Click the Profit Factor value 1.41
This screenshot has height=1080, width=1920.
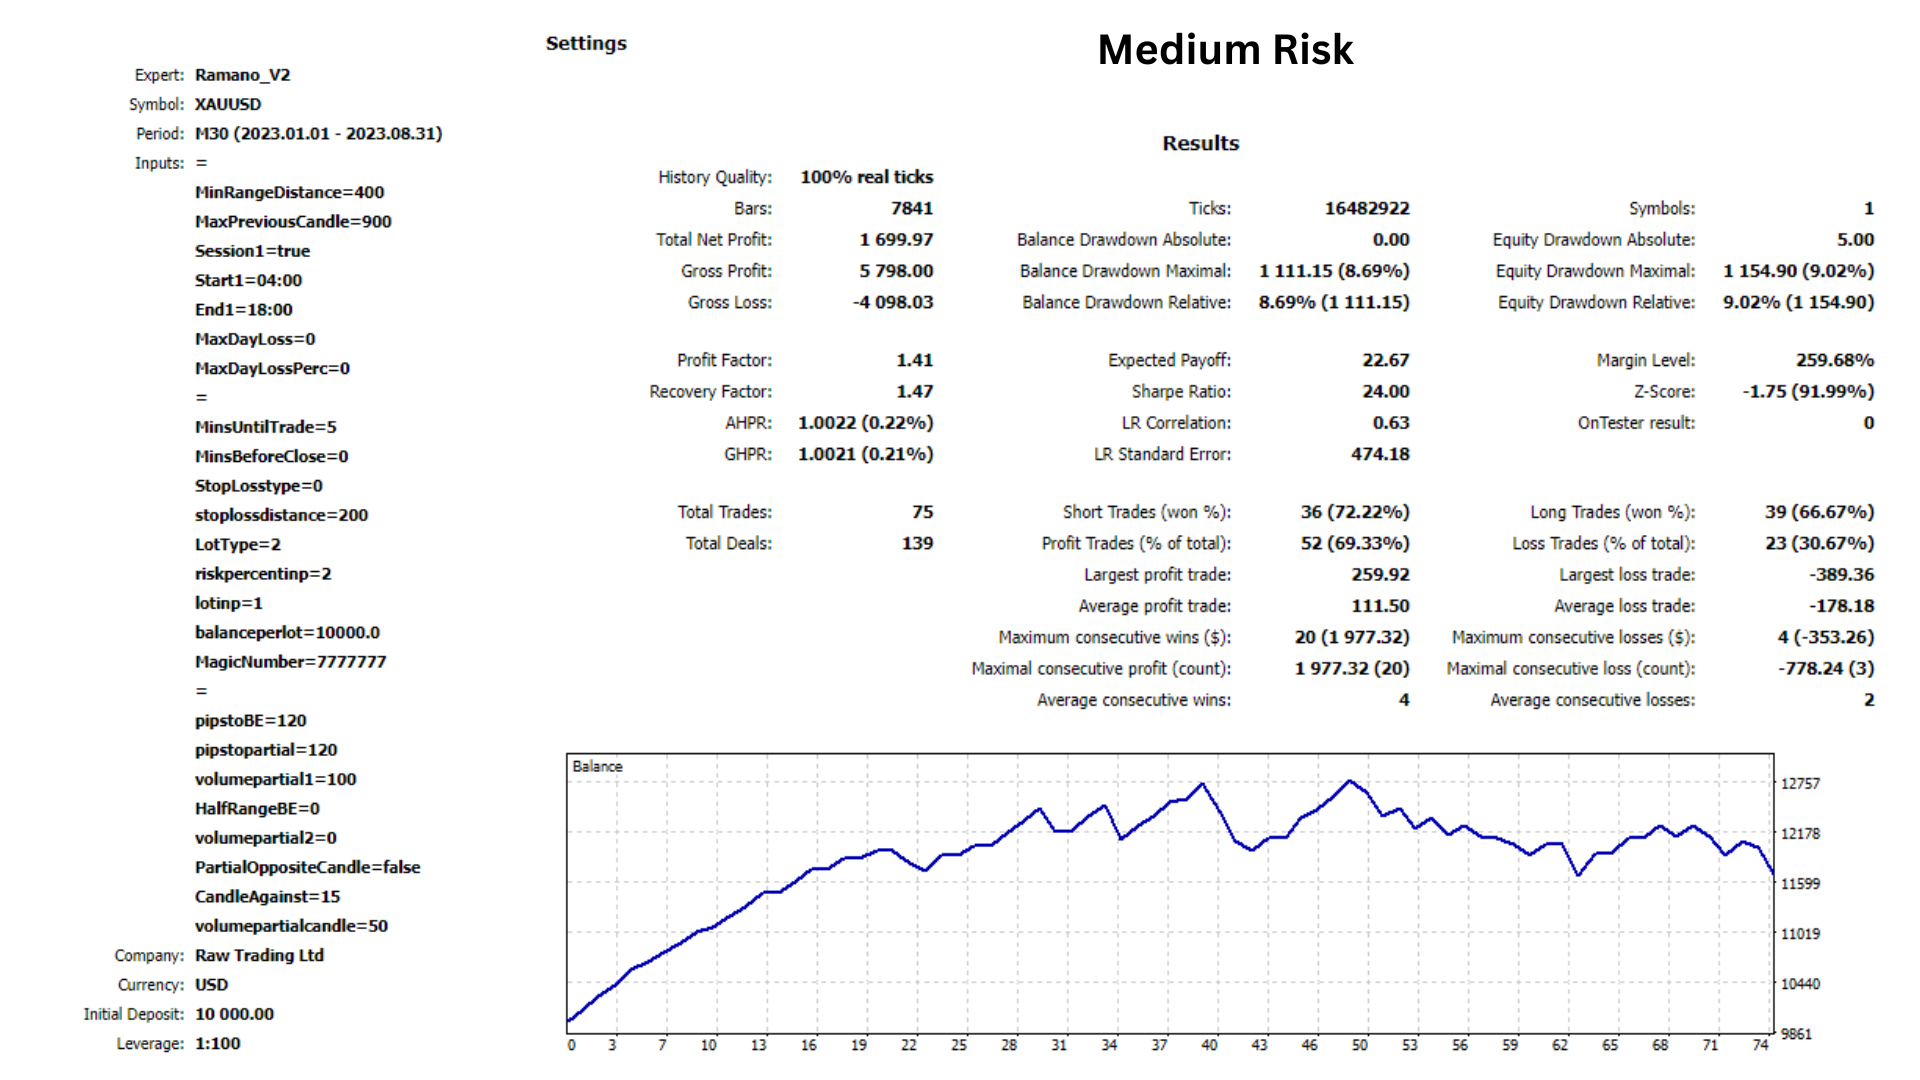tap(914, 360)
